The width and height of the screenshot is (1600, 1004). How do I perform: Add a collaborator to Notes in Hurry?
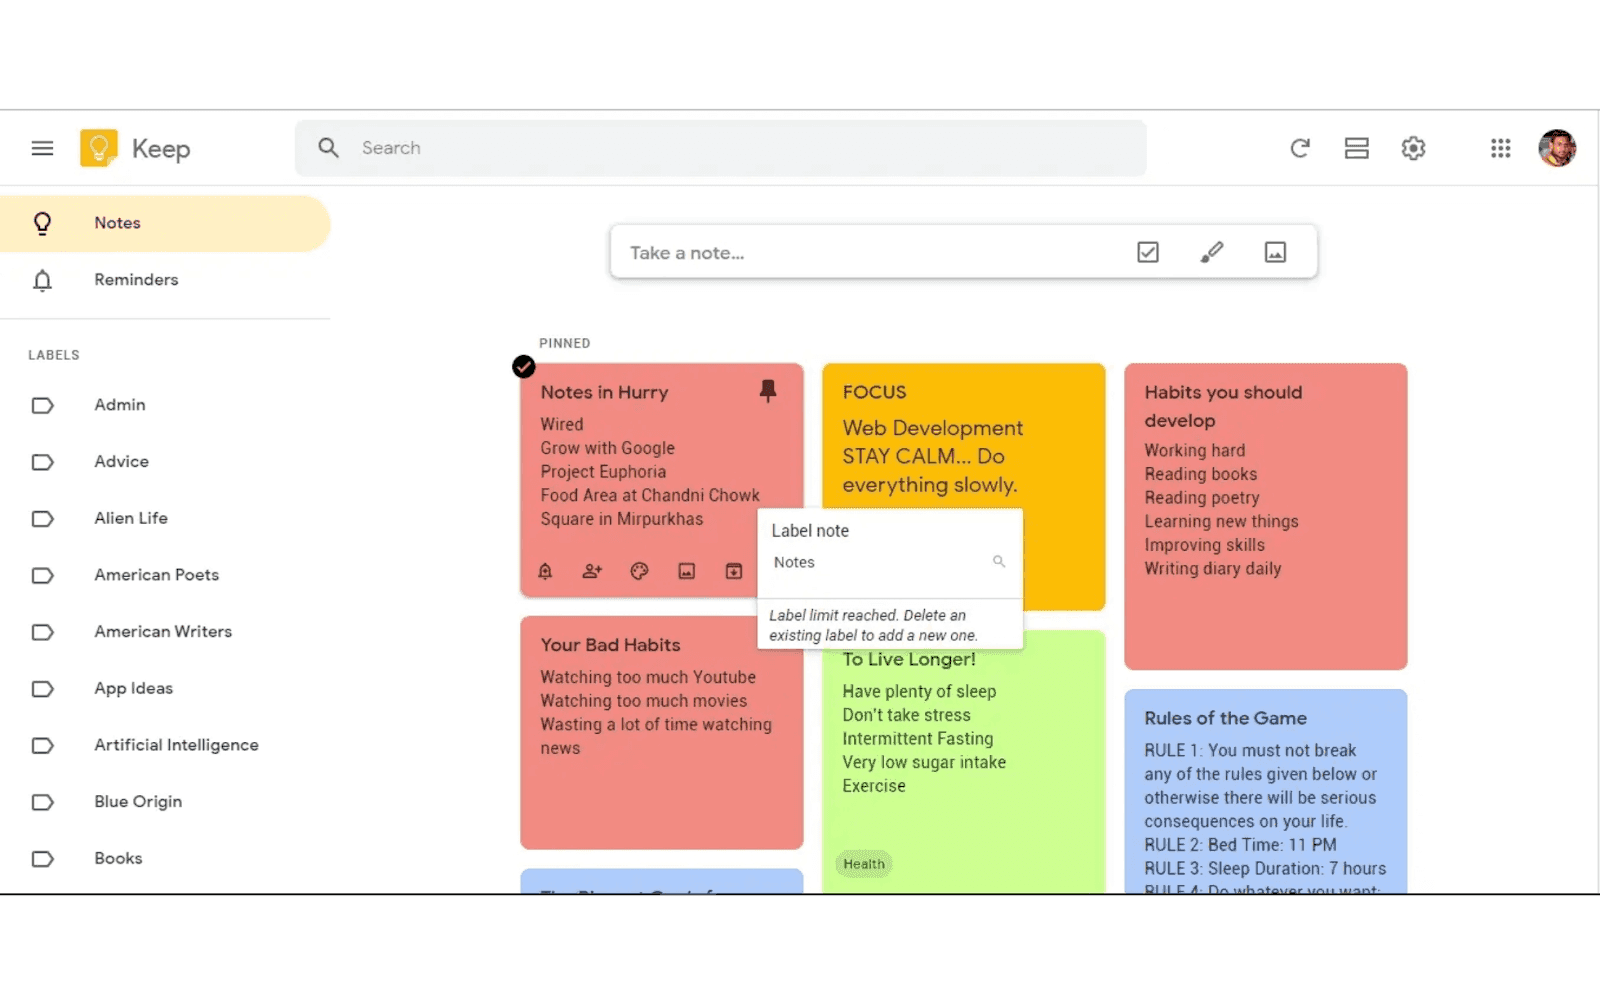tap(592, 570)
